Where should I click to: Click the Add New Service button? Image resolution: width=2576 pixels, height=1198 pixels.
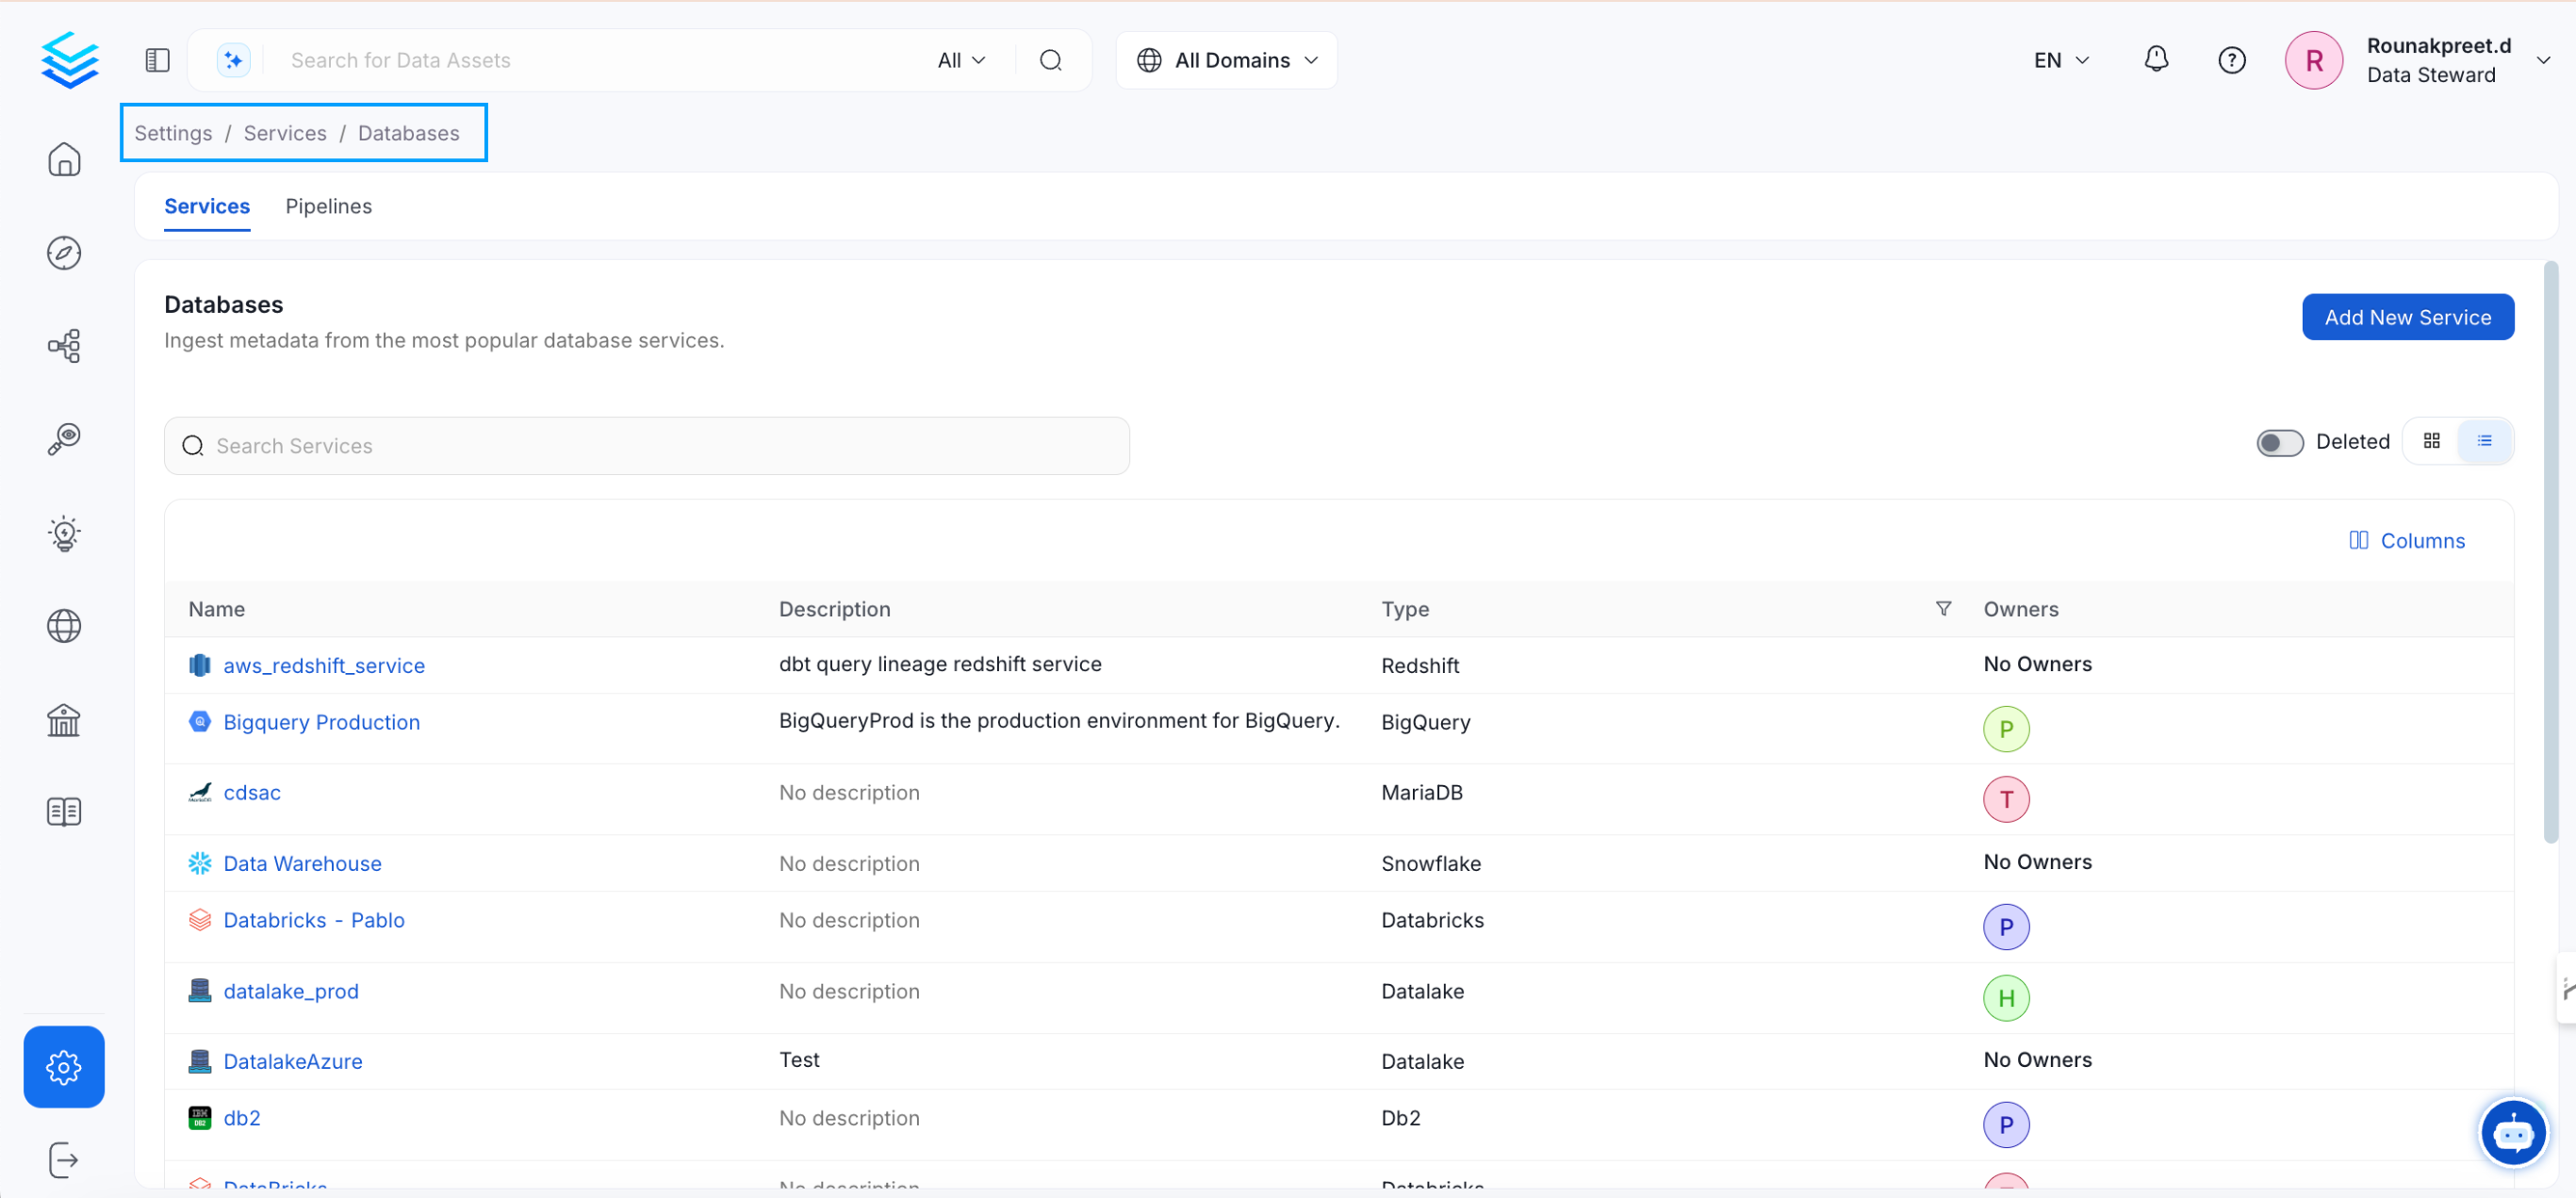tap(2408, 317)
